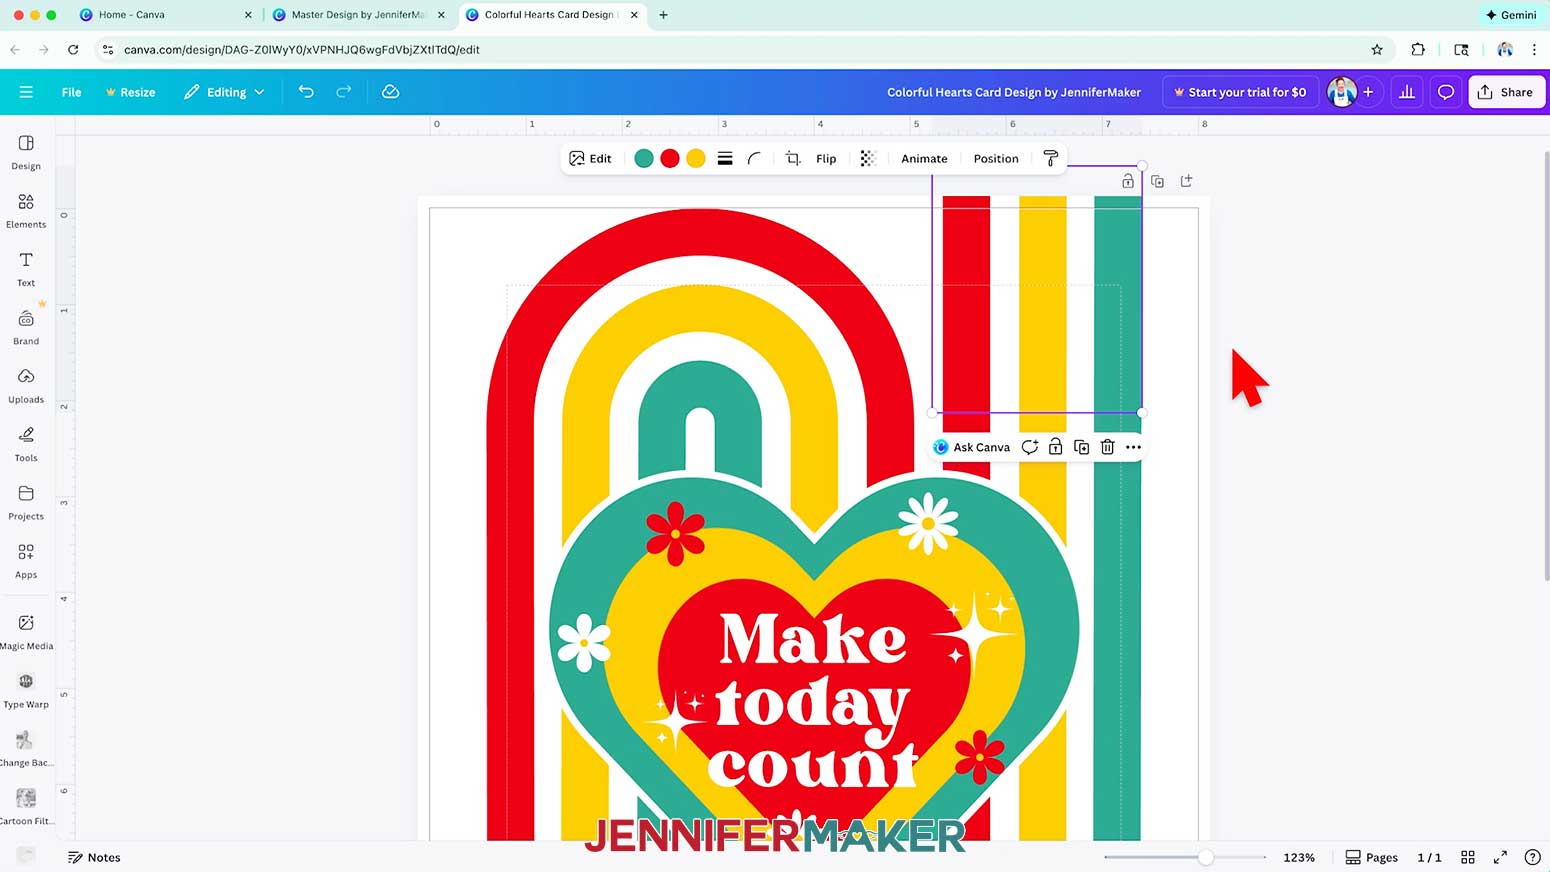This screenshot has height=872, width=1550.
Task: Open the zoom percentage 123% menu
Action: click(x=1299, y=857)
